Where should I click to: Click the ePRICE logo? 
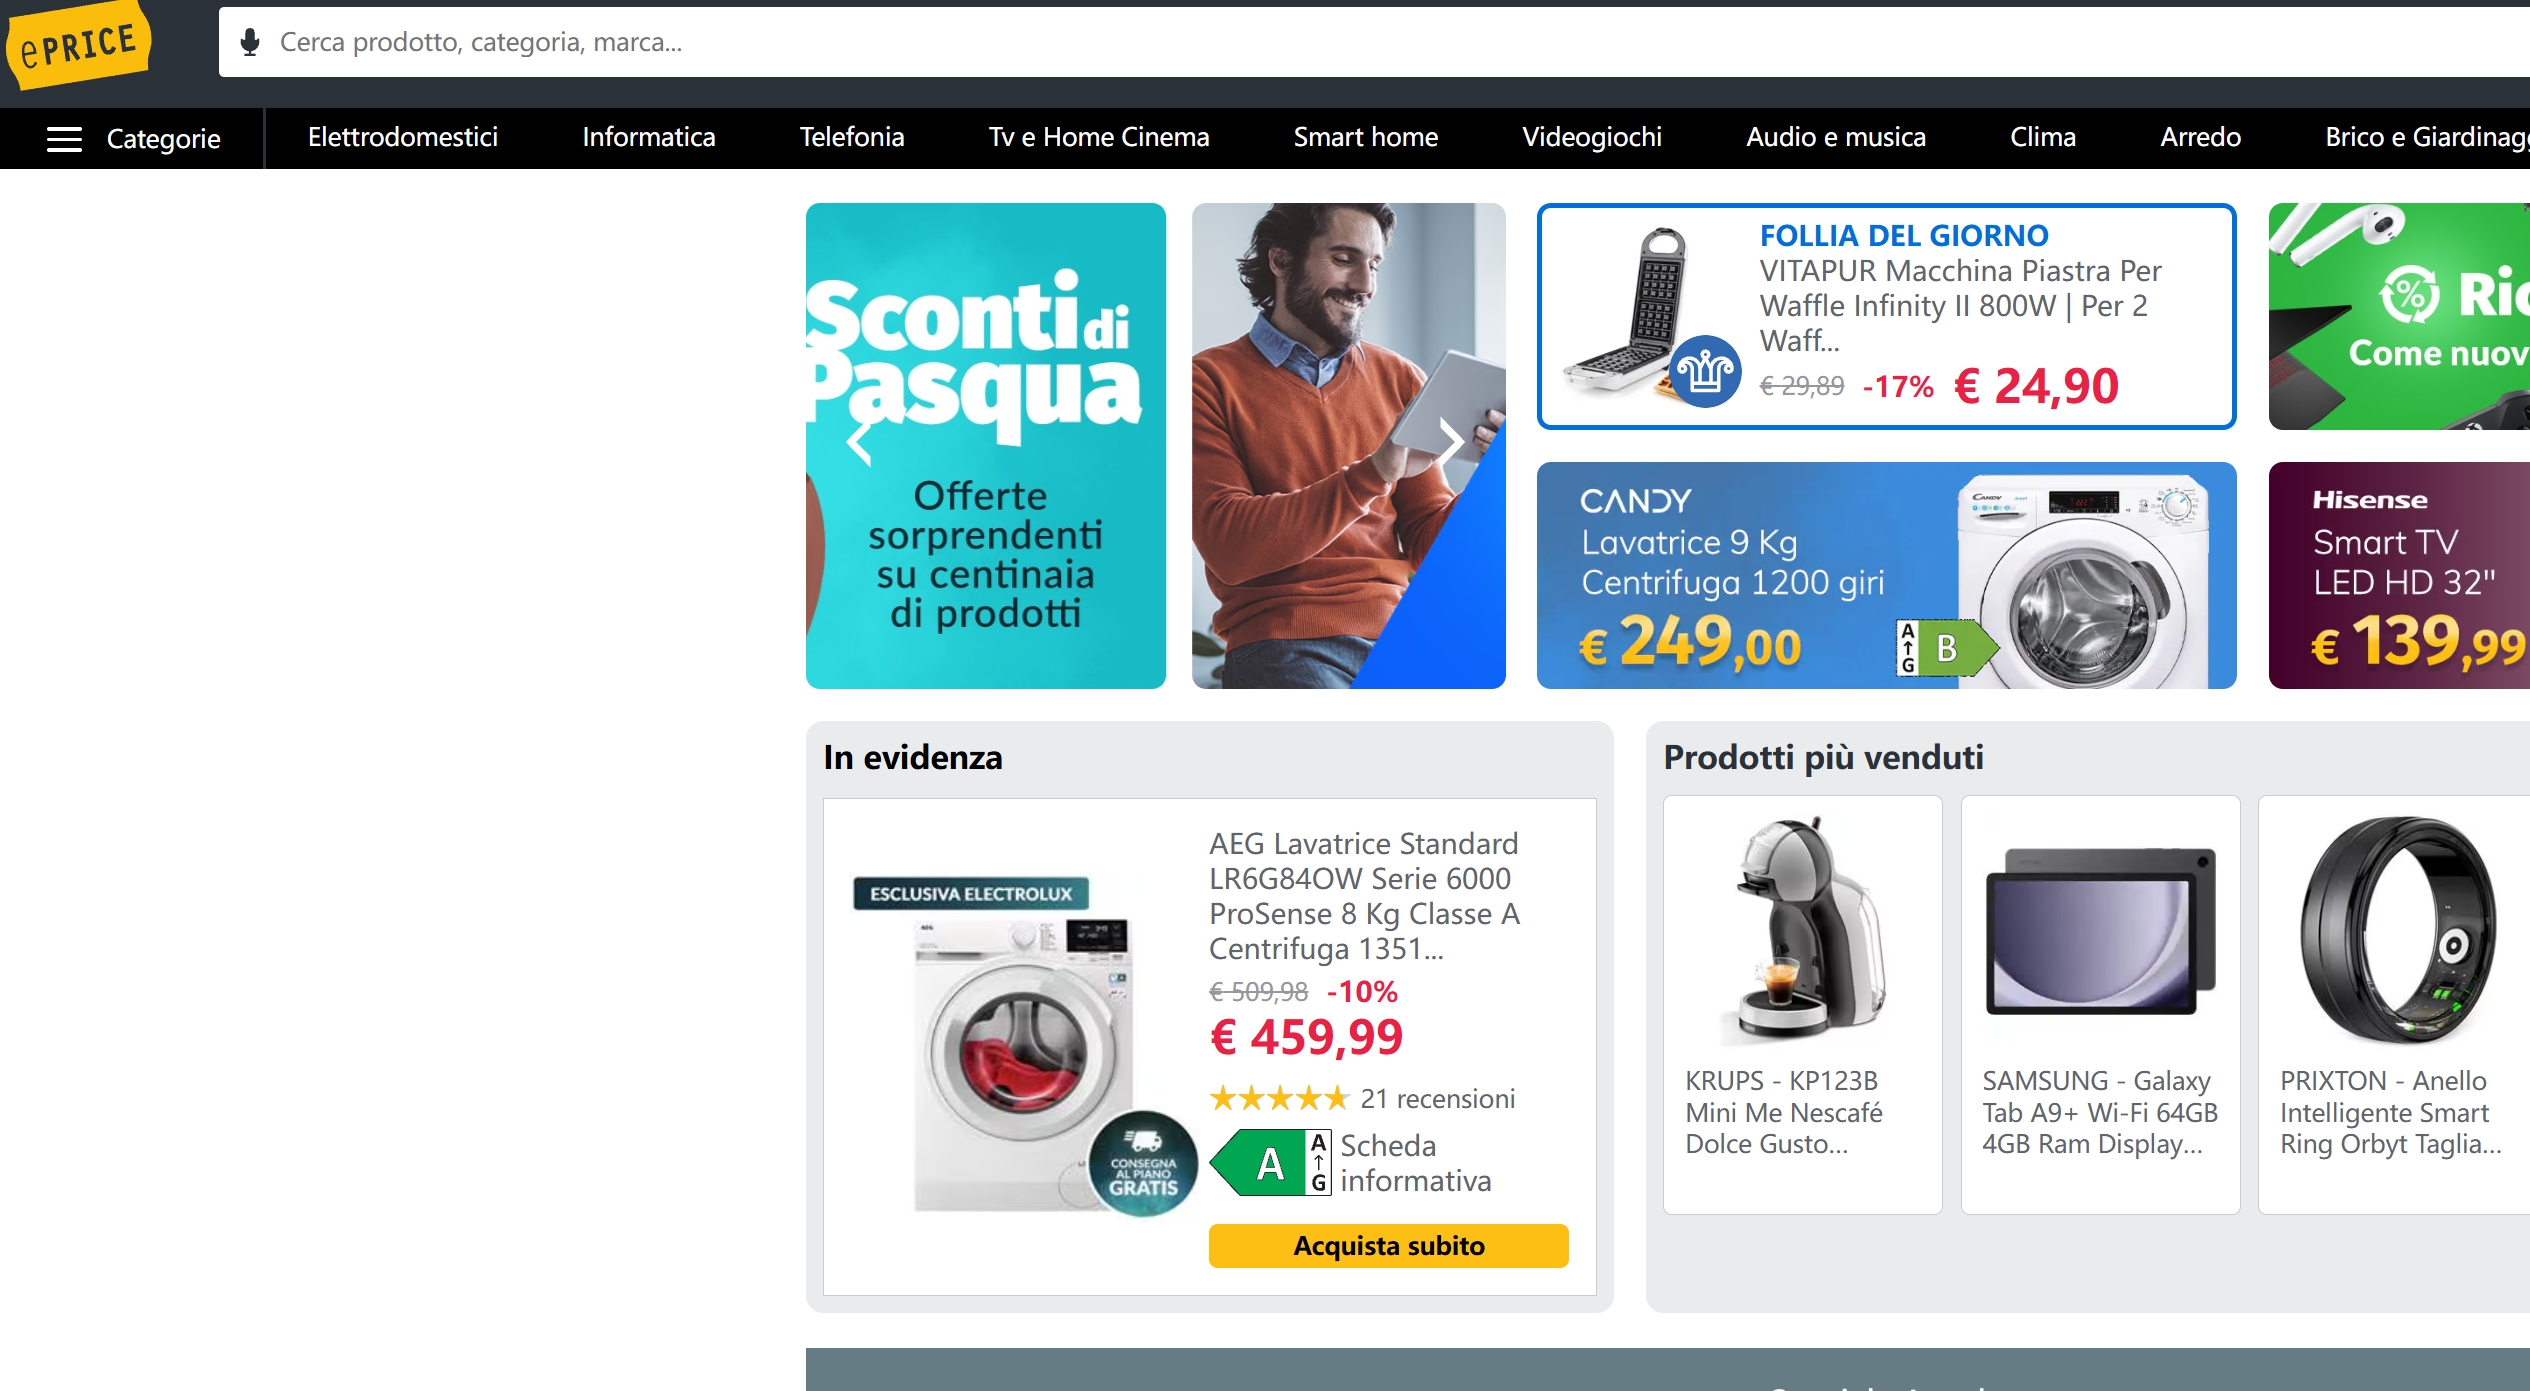[x=77, y=45]
